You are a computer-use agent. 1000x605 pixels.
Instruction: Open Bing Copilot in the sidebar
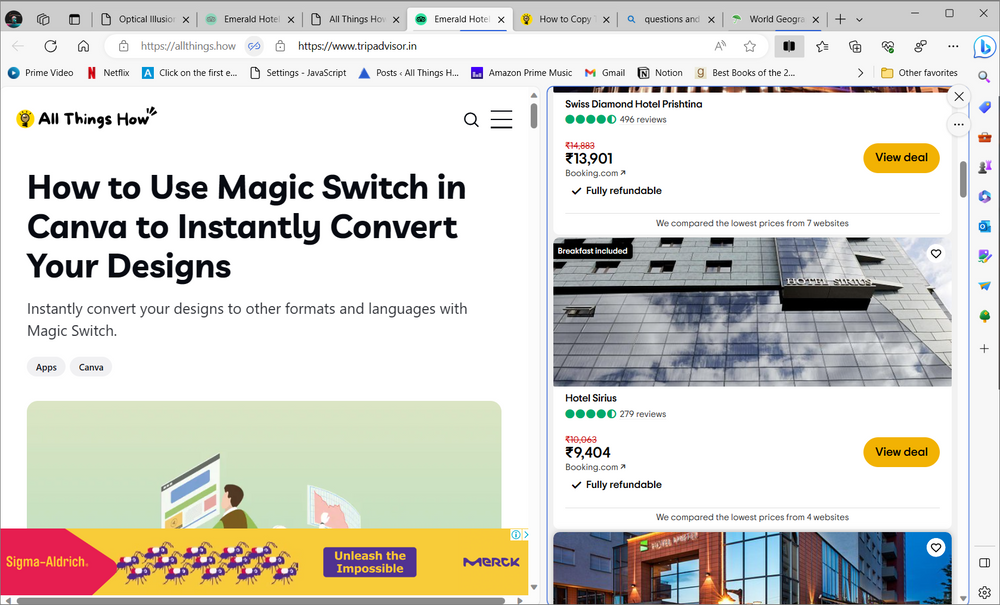(x=985, y=46)
